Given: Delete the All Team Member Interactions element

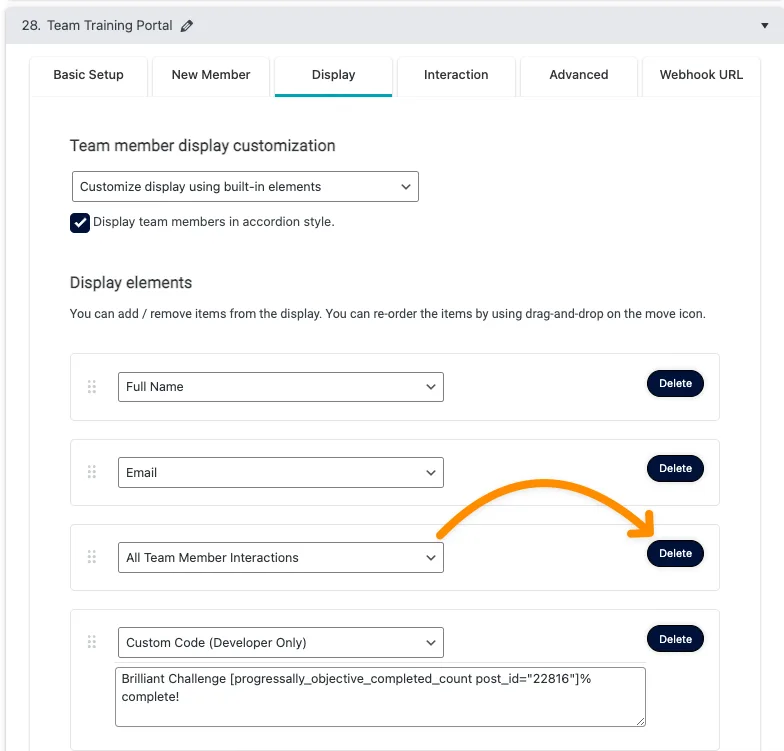Looking at the screenshot, I should click(675, 553).
